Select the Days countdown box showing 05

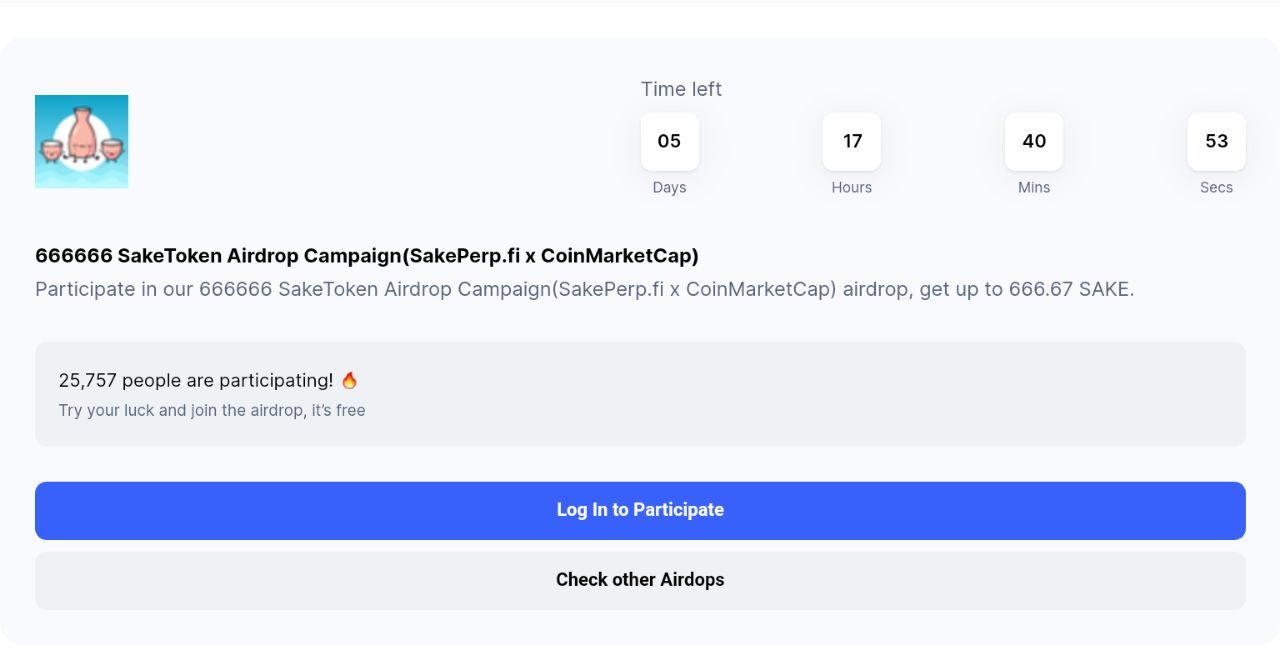tap(669, 141)
